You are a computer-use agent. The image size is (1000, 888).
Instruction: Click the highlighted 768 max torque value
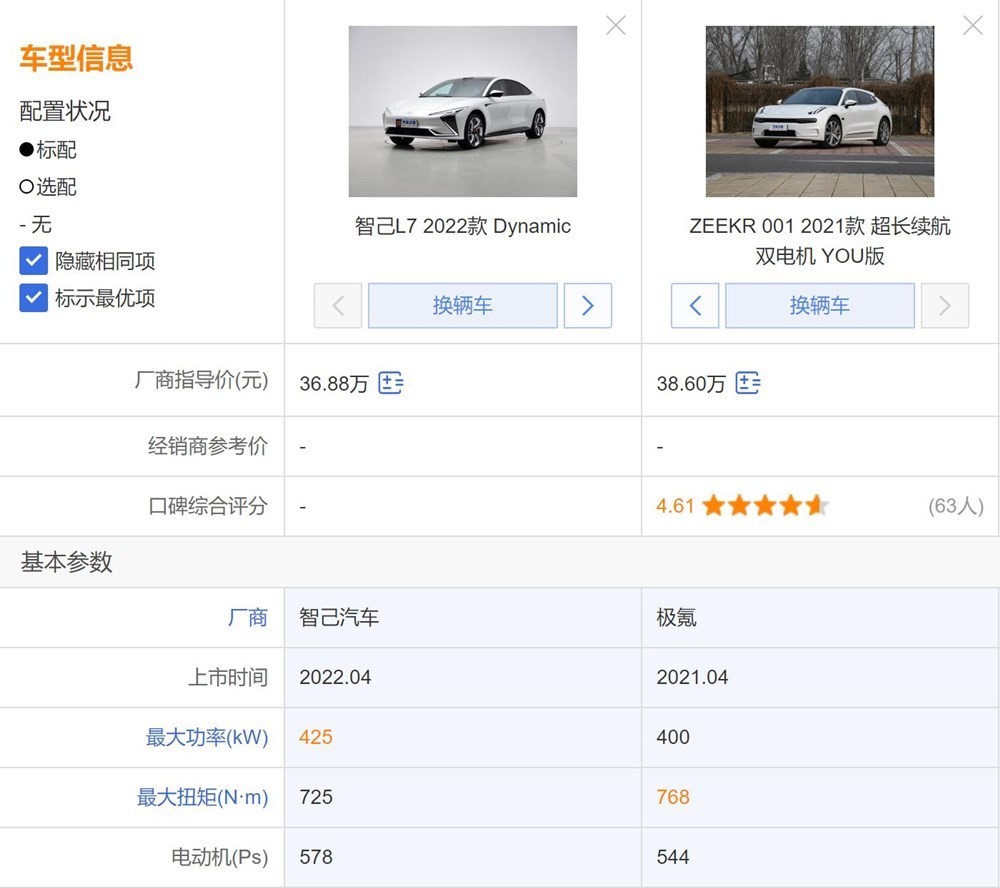[x=673, y=797]
